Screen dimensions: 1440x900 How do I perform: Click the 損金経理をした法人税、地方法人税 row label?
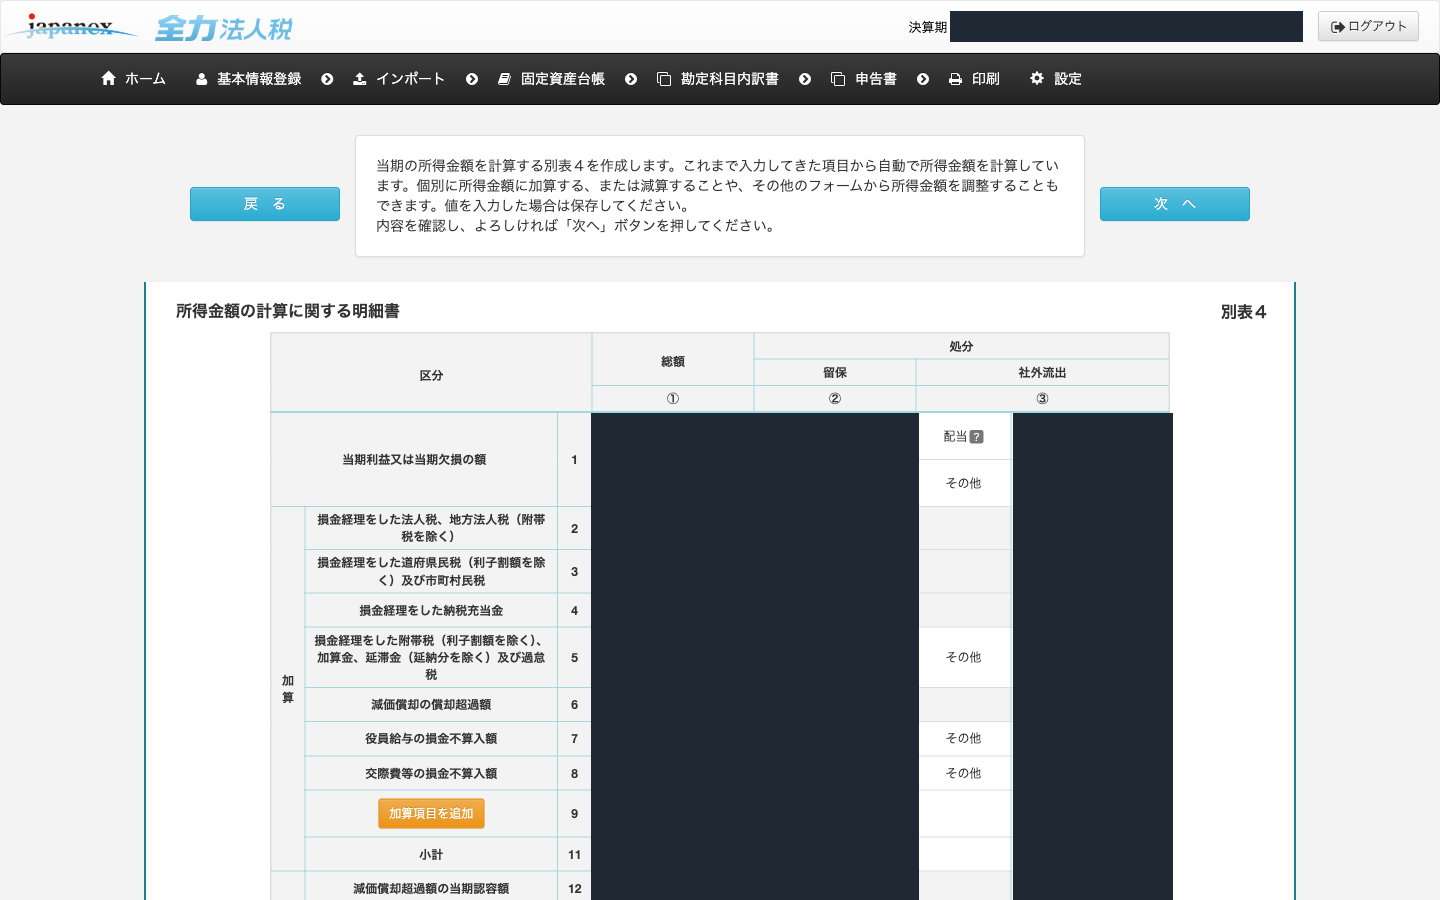[431, 528]
